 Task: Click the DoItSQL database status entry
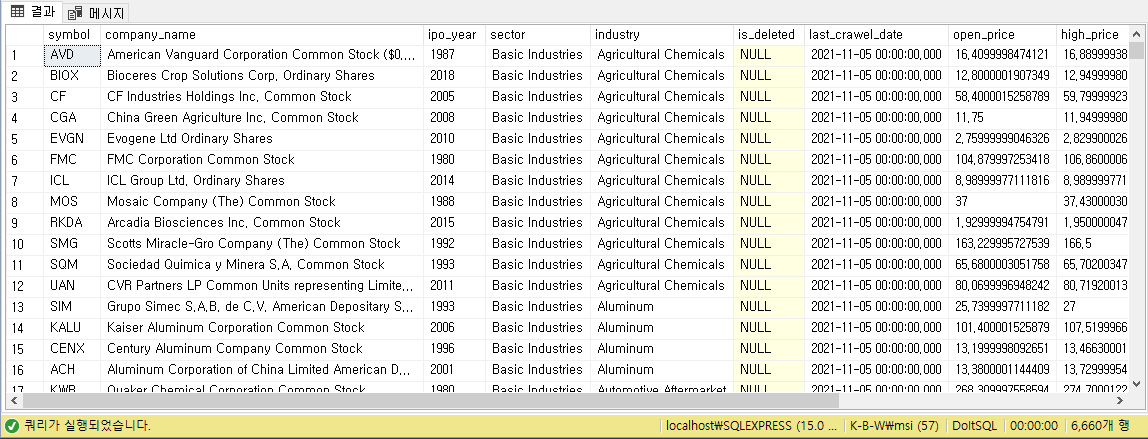click(974, 425)
